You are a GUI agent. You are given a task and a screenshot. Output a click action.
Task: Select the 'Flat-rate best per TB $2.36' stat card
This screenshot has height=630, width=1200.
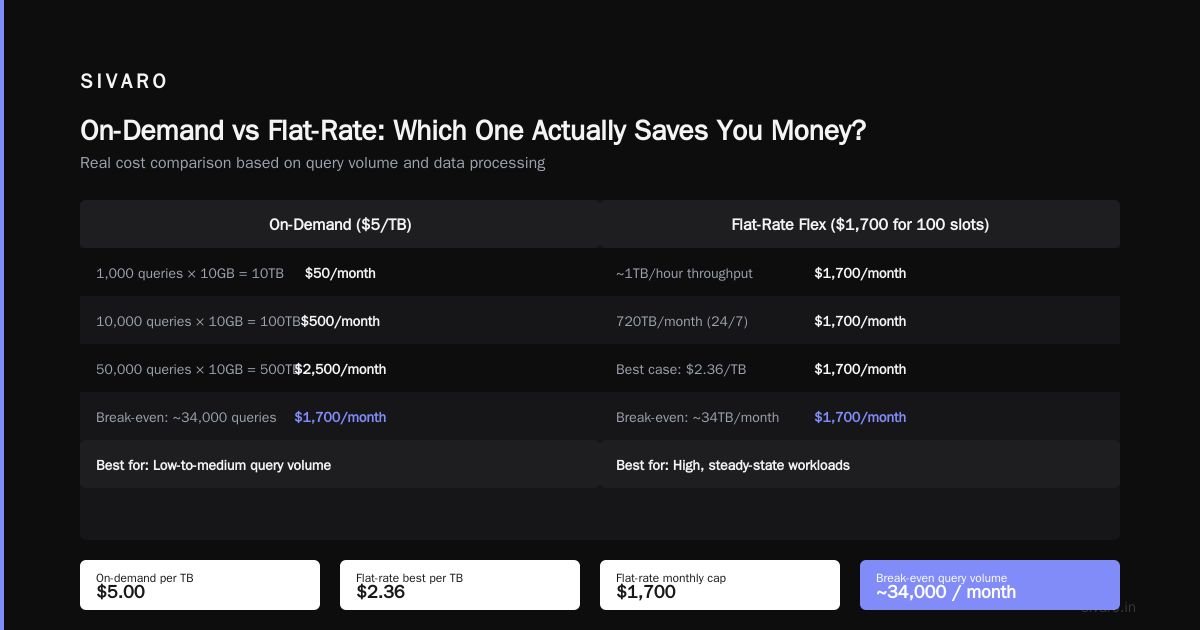[x=460, y=585]
